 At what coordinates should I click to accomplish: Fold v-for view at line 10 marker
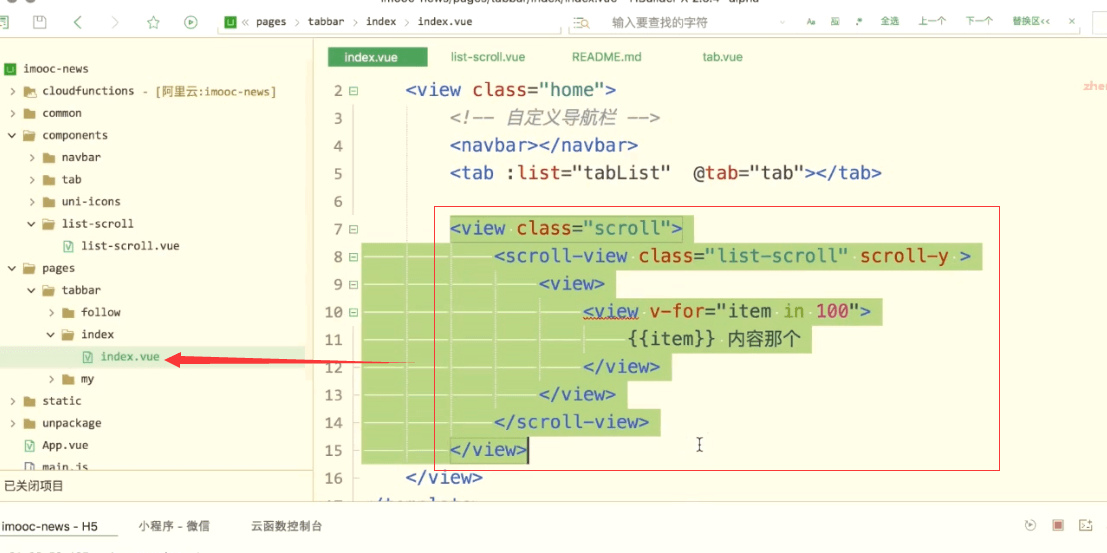click(x=354, y=312)
